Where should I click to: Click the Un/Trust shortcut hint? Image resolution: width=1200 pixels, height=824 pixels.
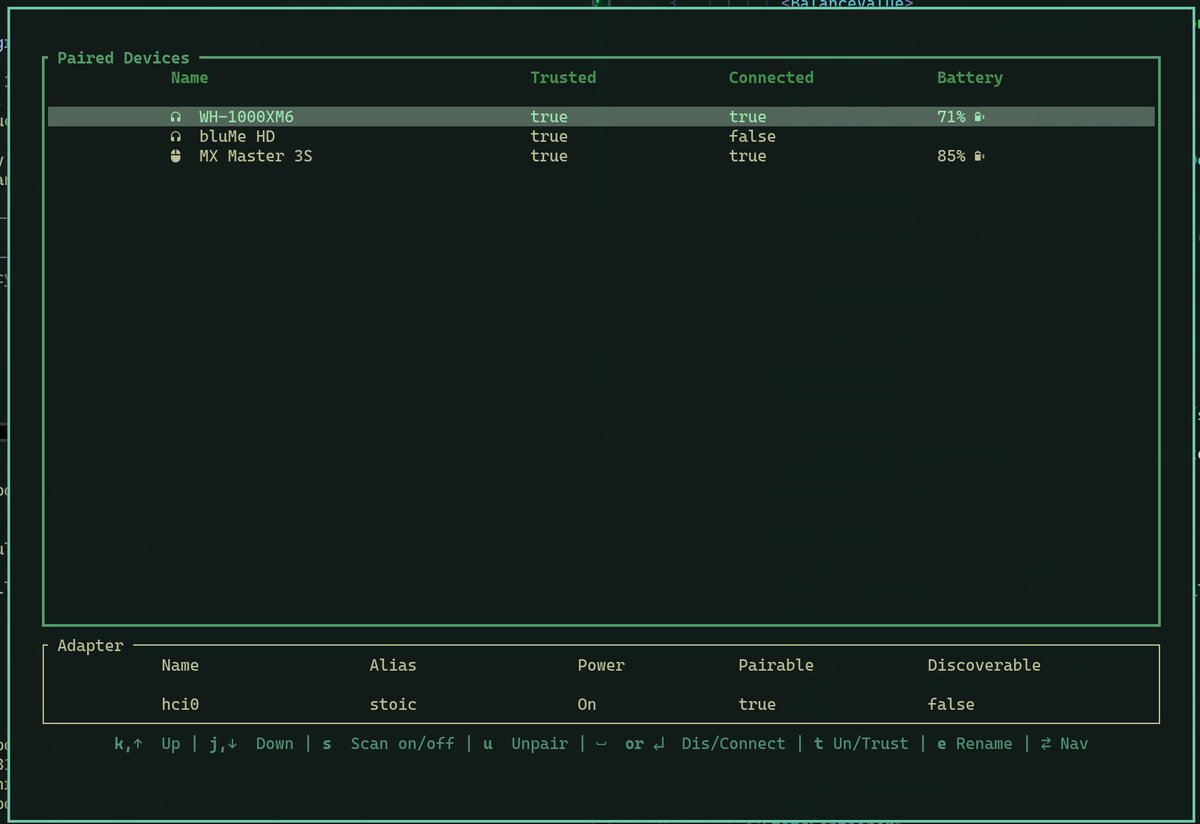pos(861,744)
